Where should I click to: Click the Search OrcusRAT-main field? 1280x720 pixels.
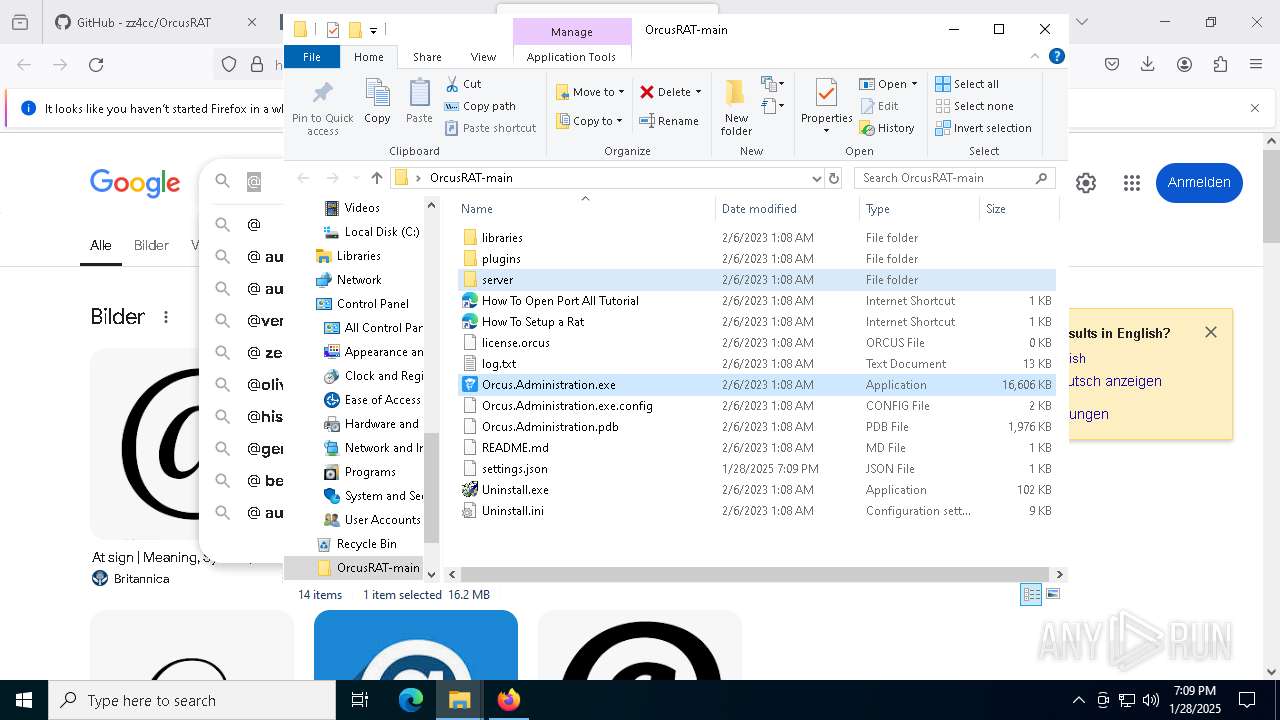pyautogui.click(x=956, y=178)
